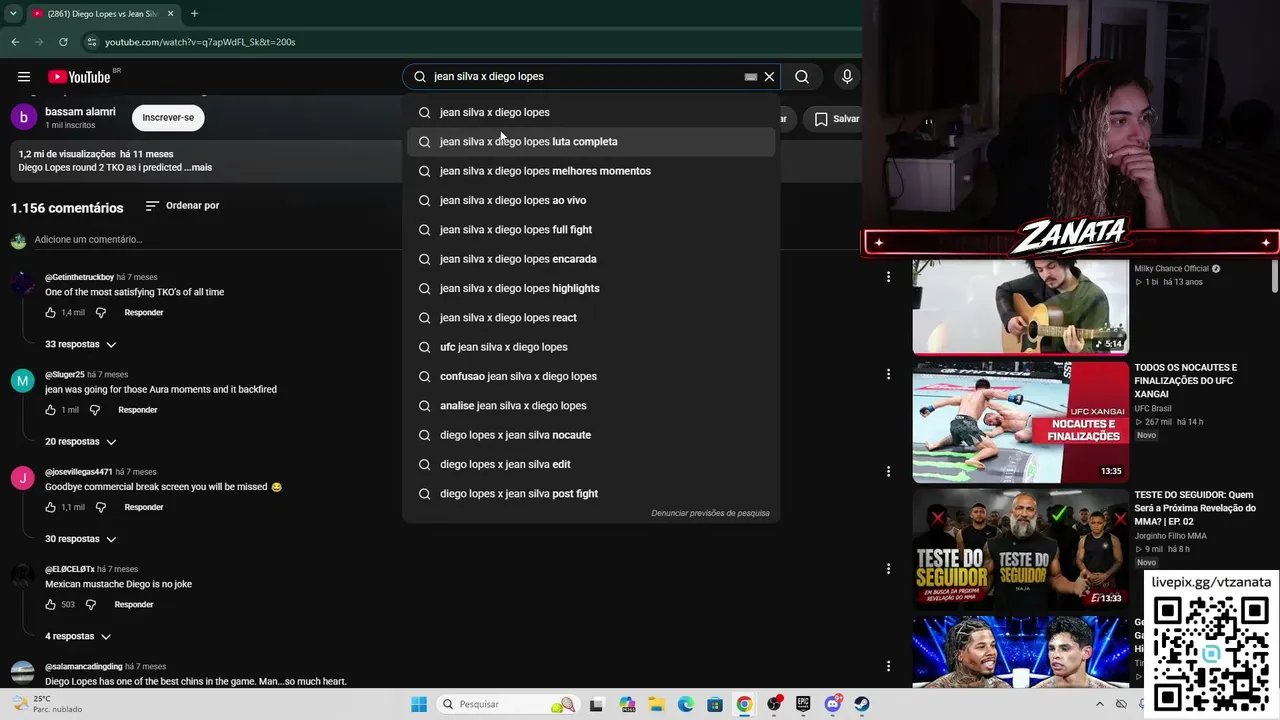This screenshot has height=720, width=1280.
Task: Open 'TODOS OS NOCAUTES E FINALIZAÇÕES' video title
Action: [x=1186, y=381]
